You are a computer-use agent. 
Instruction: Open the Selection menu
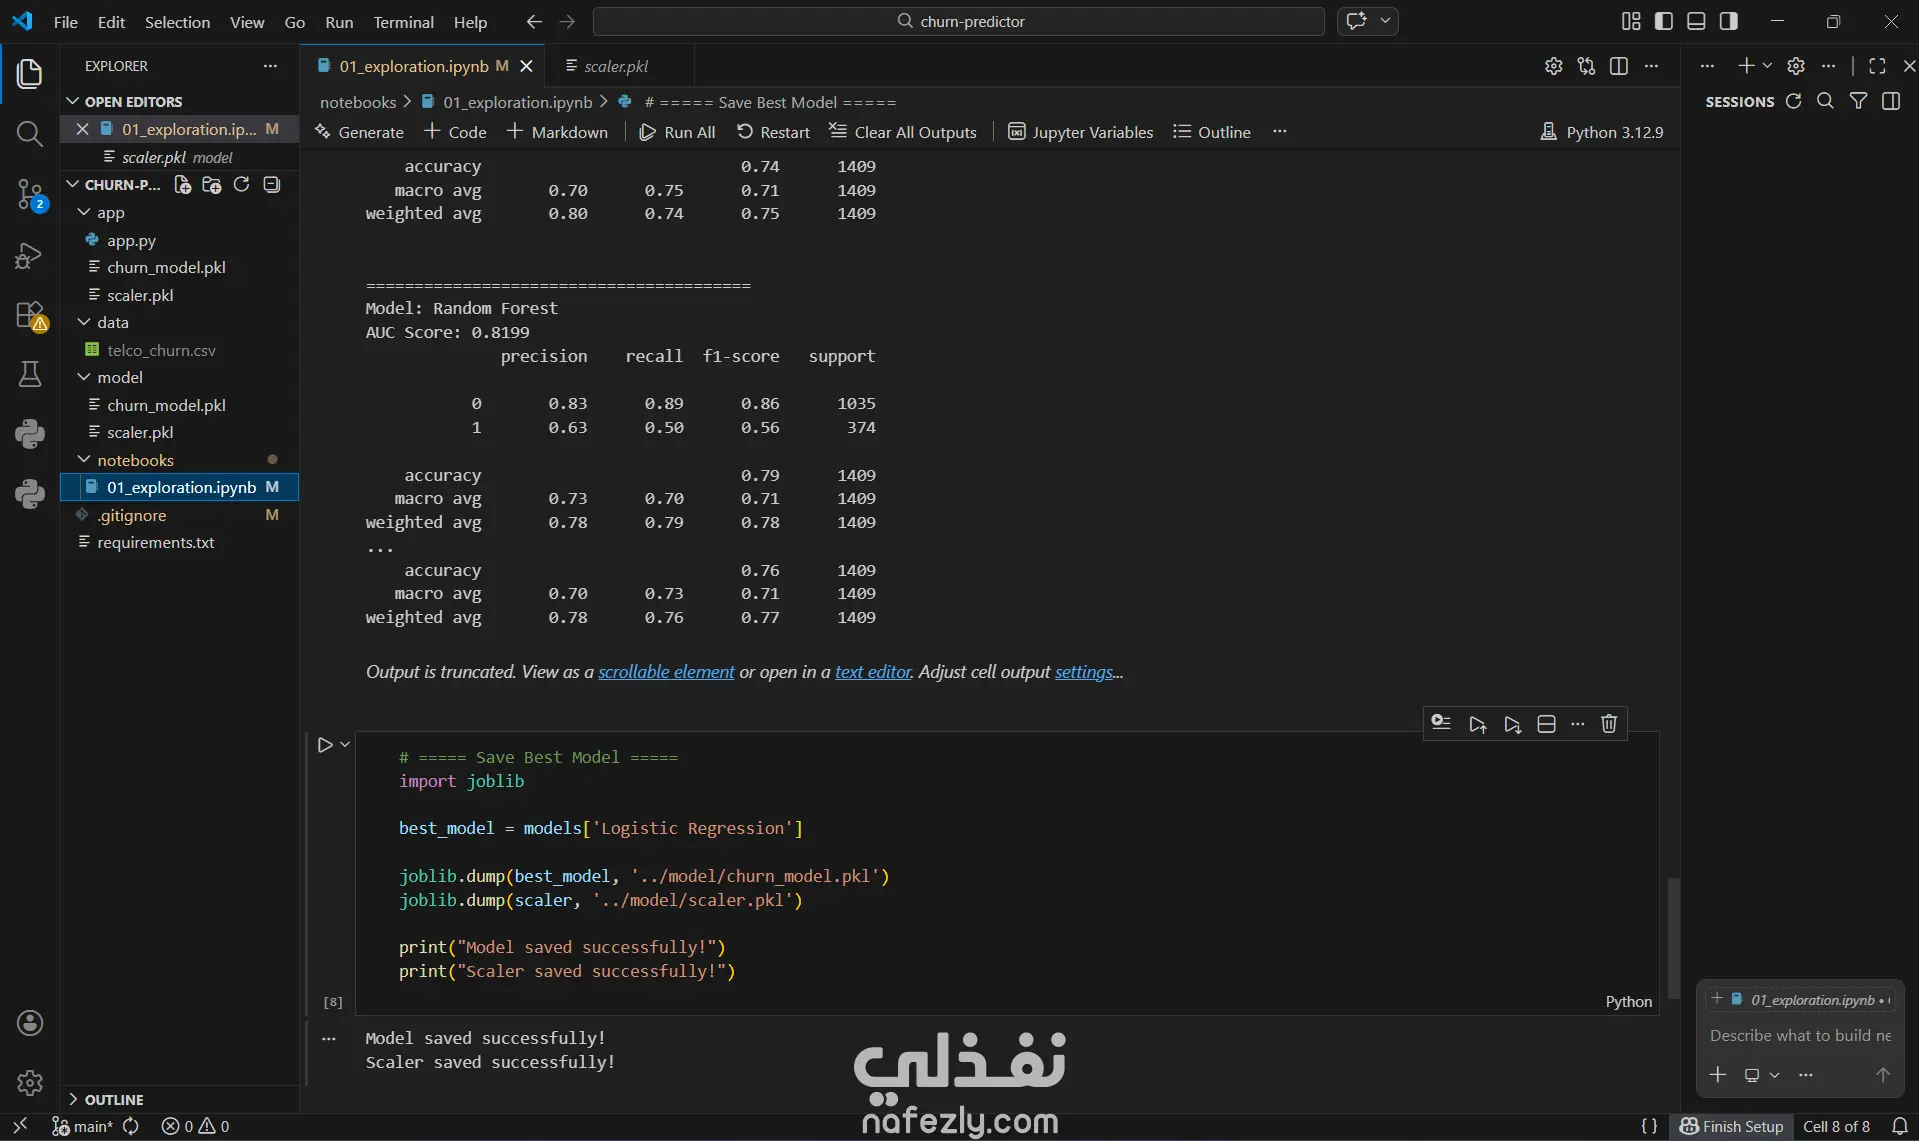tap(177, 22)
